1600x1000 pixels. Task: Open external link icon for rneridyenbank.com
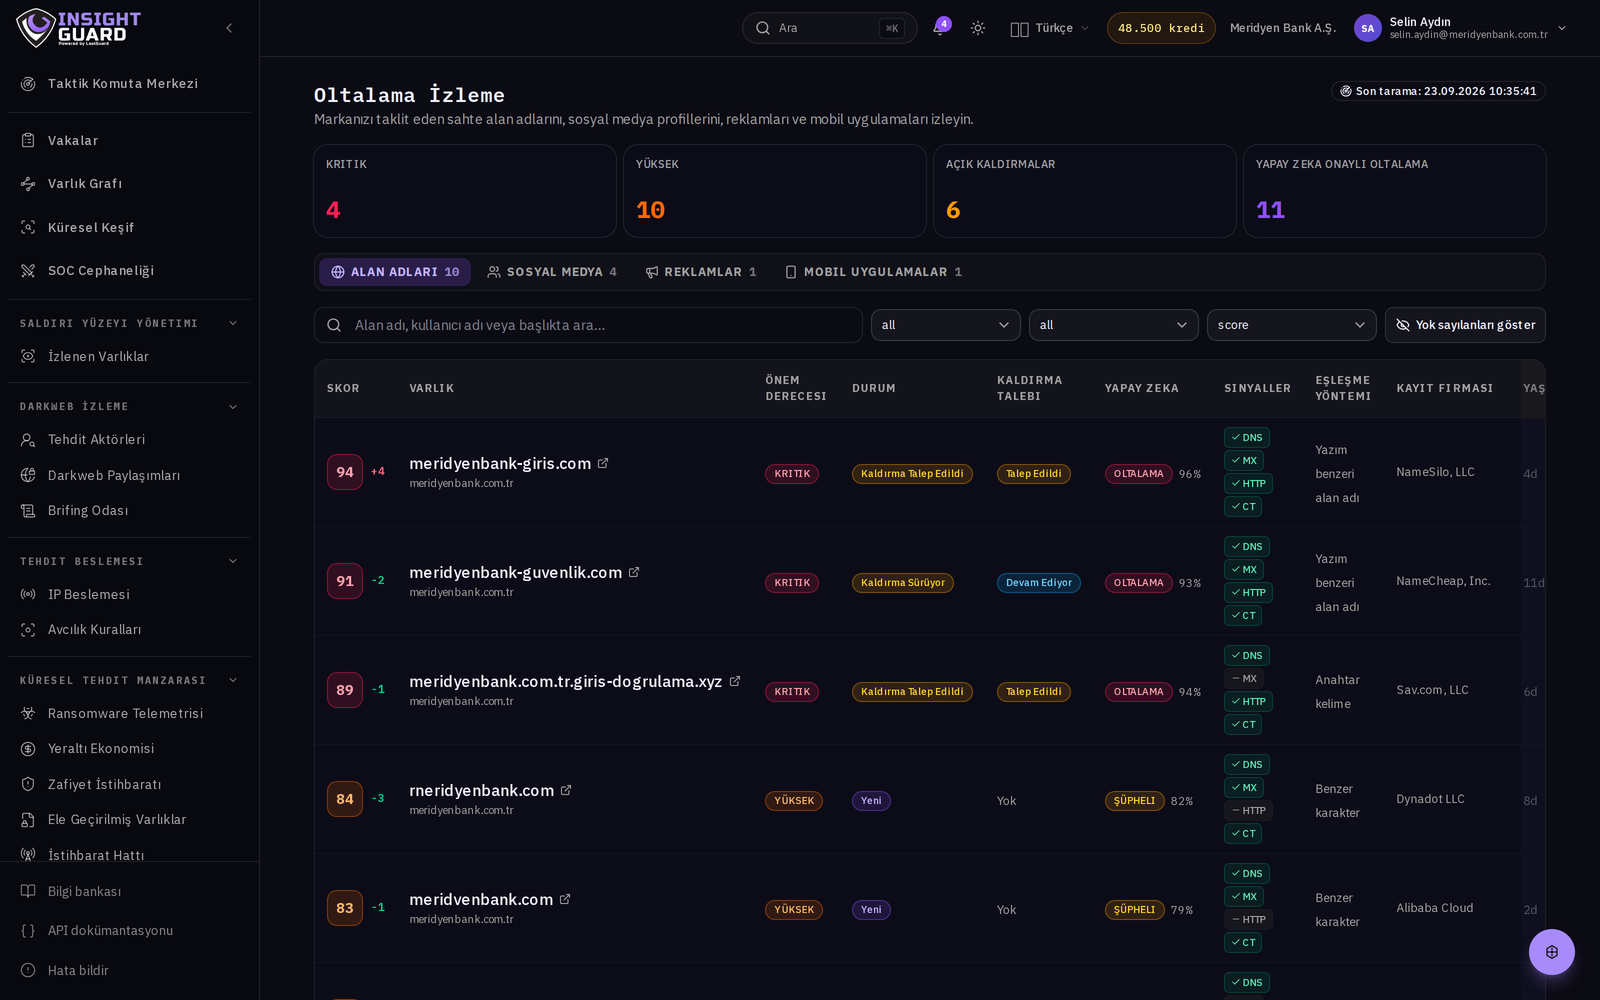[x=566, y=790]
